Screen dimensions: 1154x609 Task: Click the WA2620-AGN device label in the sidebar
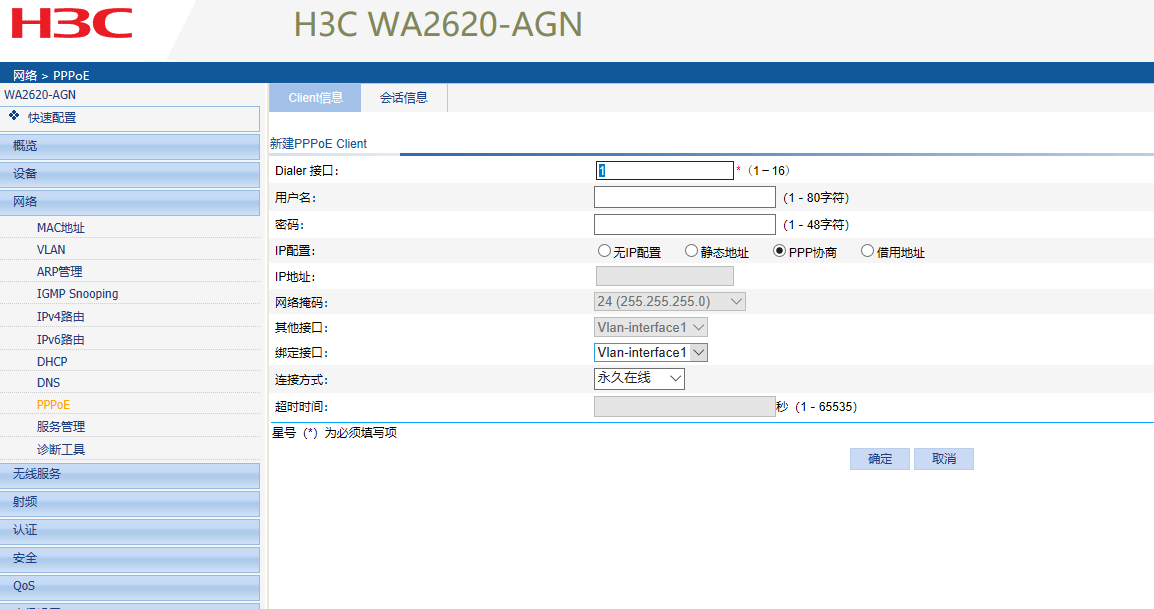[x=40, y=95]
